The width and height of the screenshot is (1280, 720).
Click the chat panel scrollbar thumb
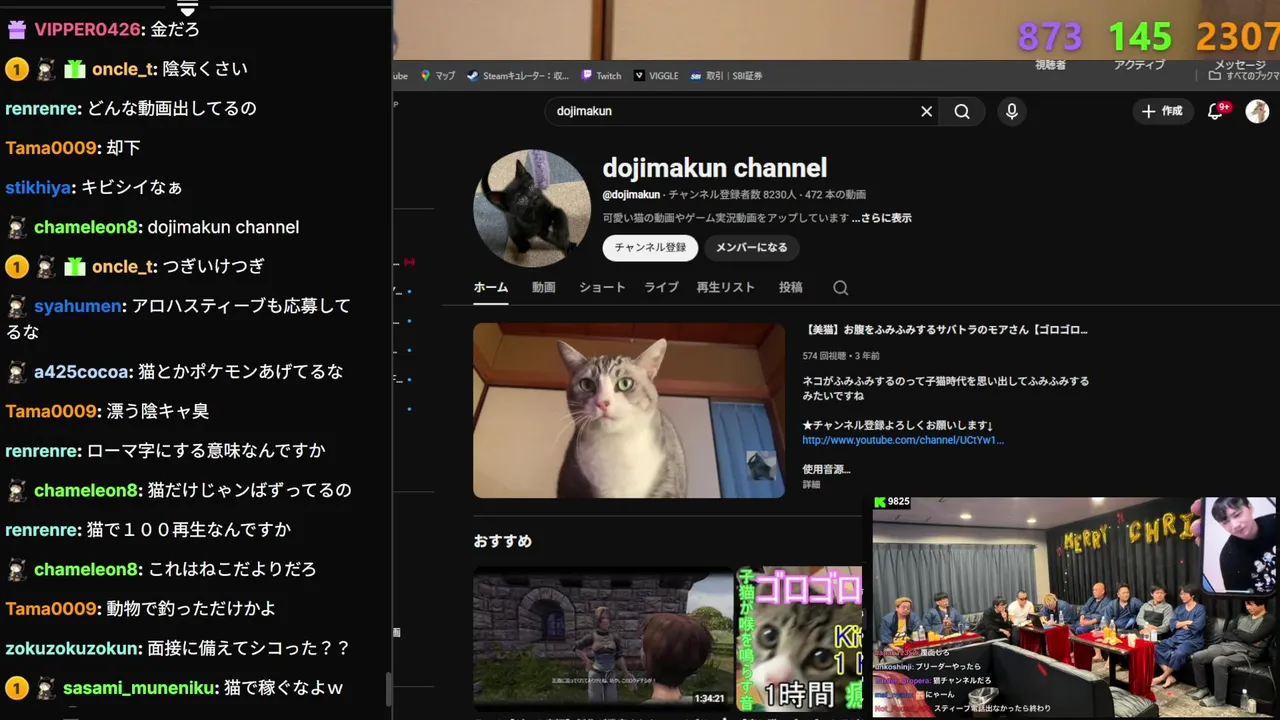[388, 691]
